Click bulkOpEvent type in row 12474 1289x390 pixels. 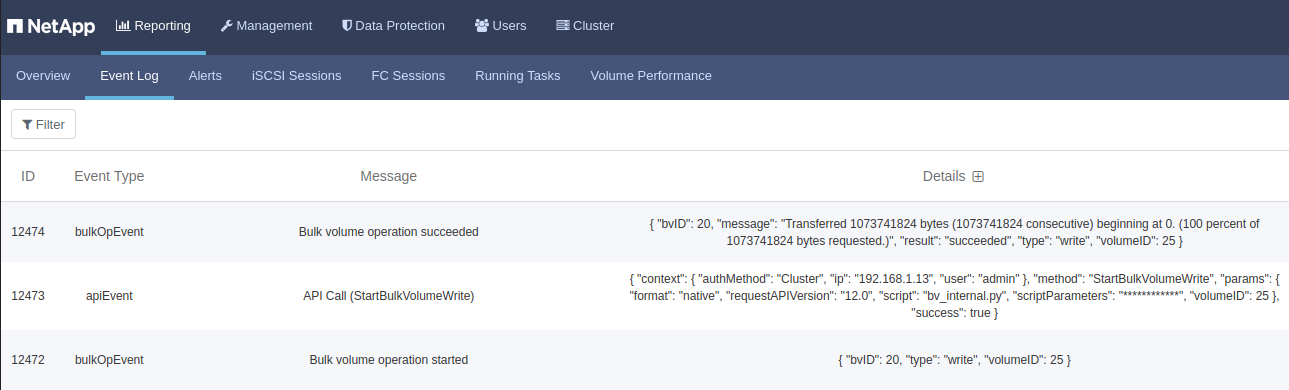pyautogui.click(x=109, y=231)
